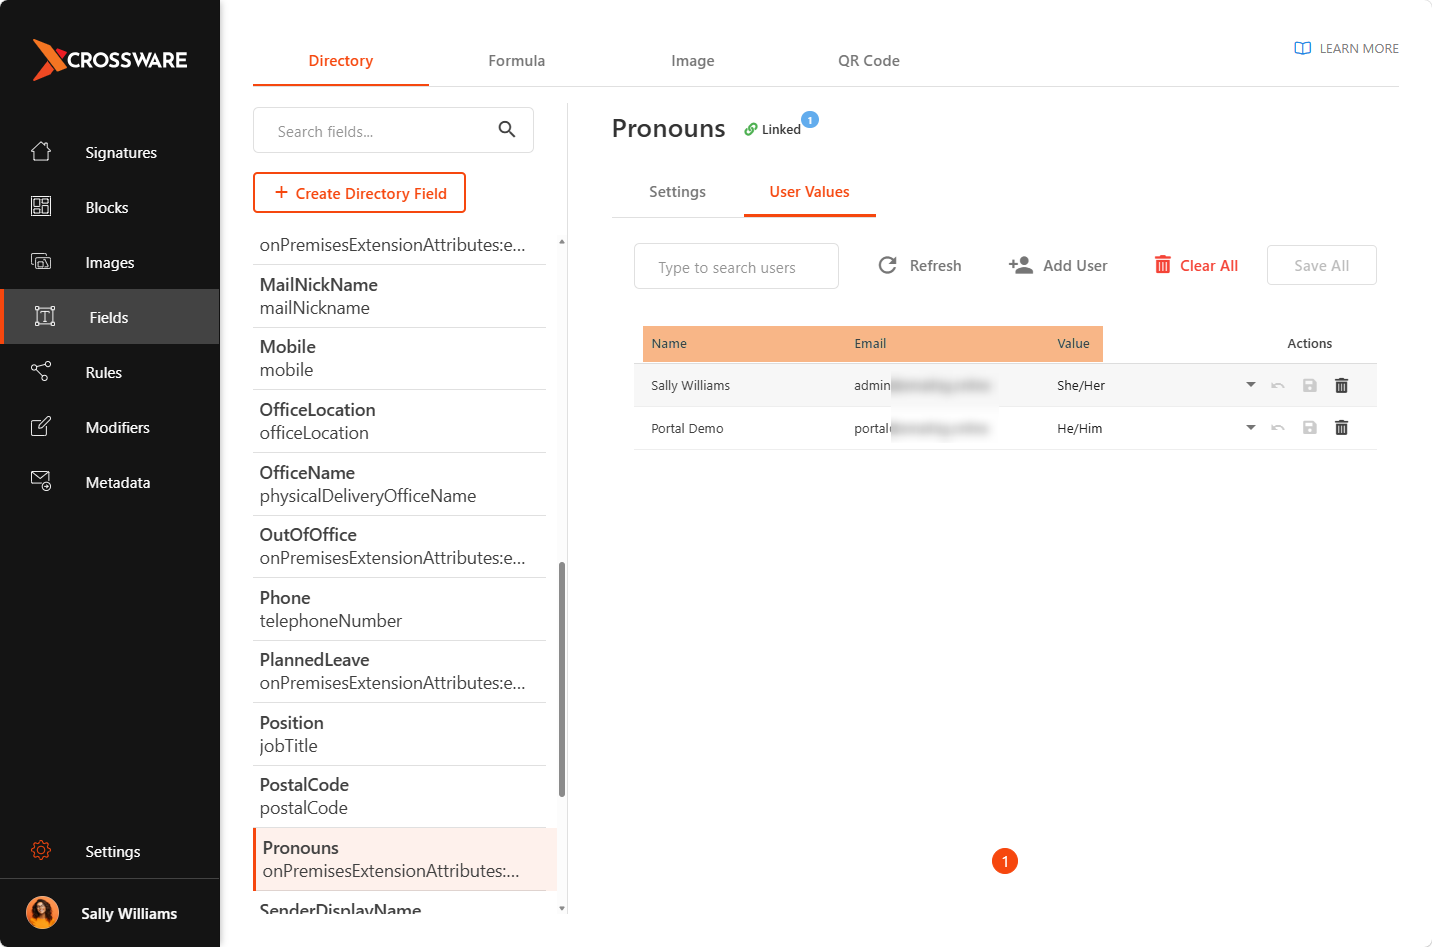Select the Position field

pos(400,734)
